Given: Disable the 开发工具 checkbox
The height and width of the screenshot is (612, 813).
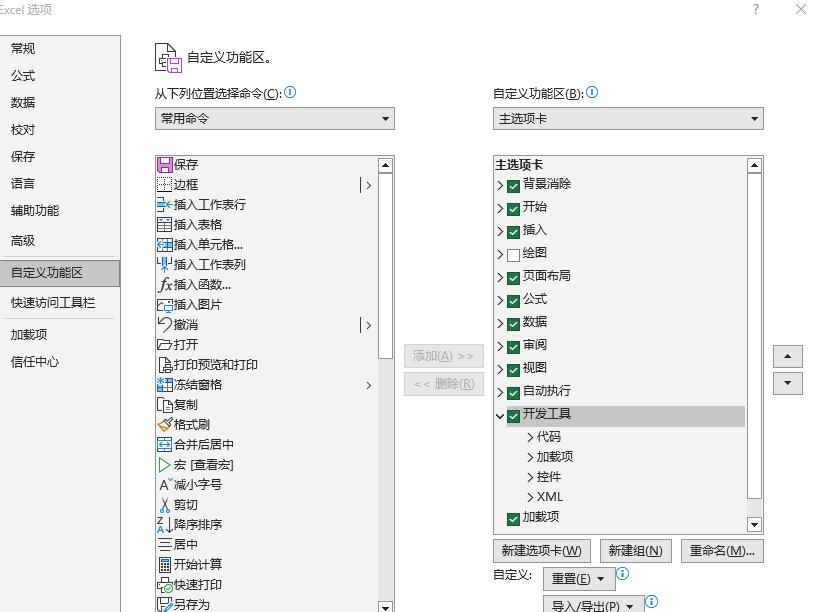Looking at the screenshot, I should tap(513, 416).
